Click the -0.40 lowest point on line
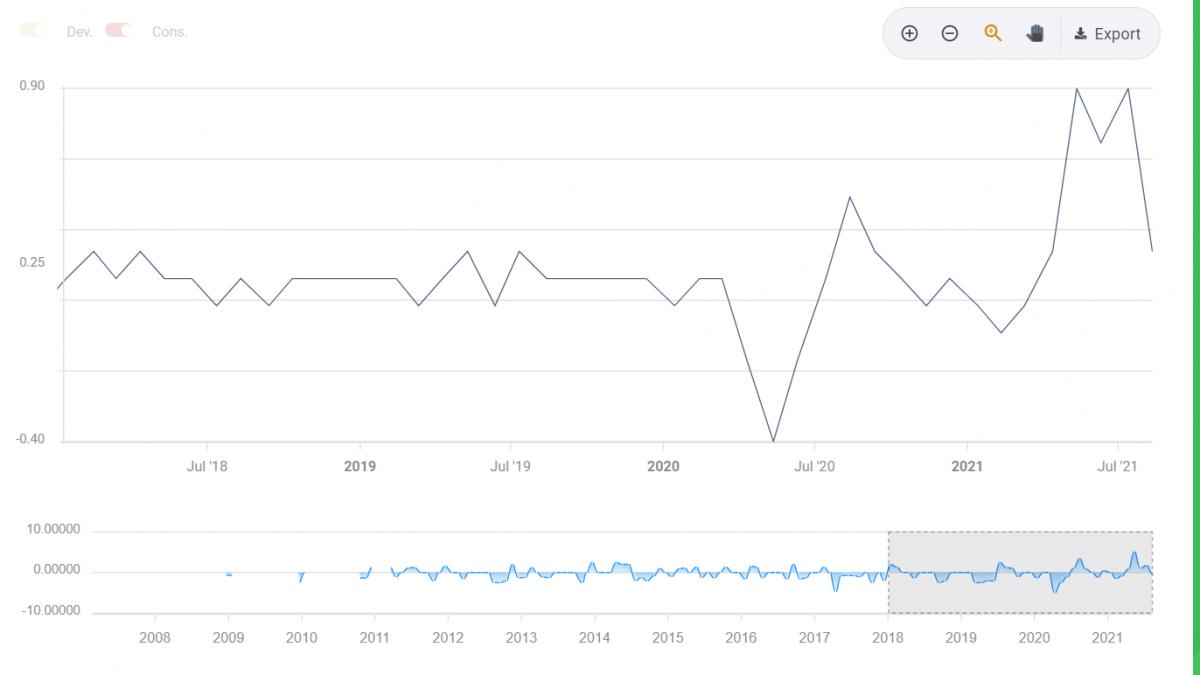The image size is (1200, 675). [x=773, y=441]
